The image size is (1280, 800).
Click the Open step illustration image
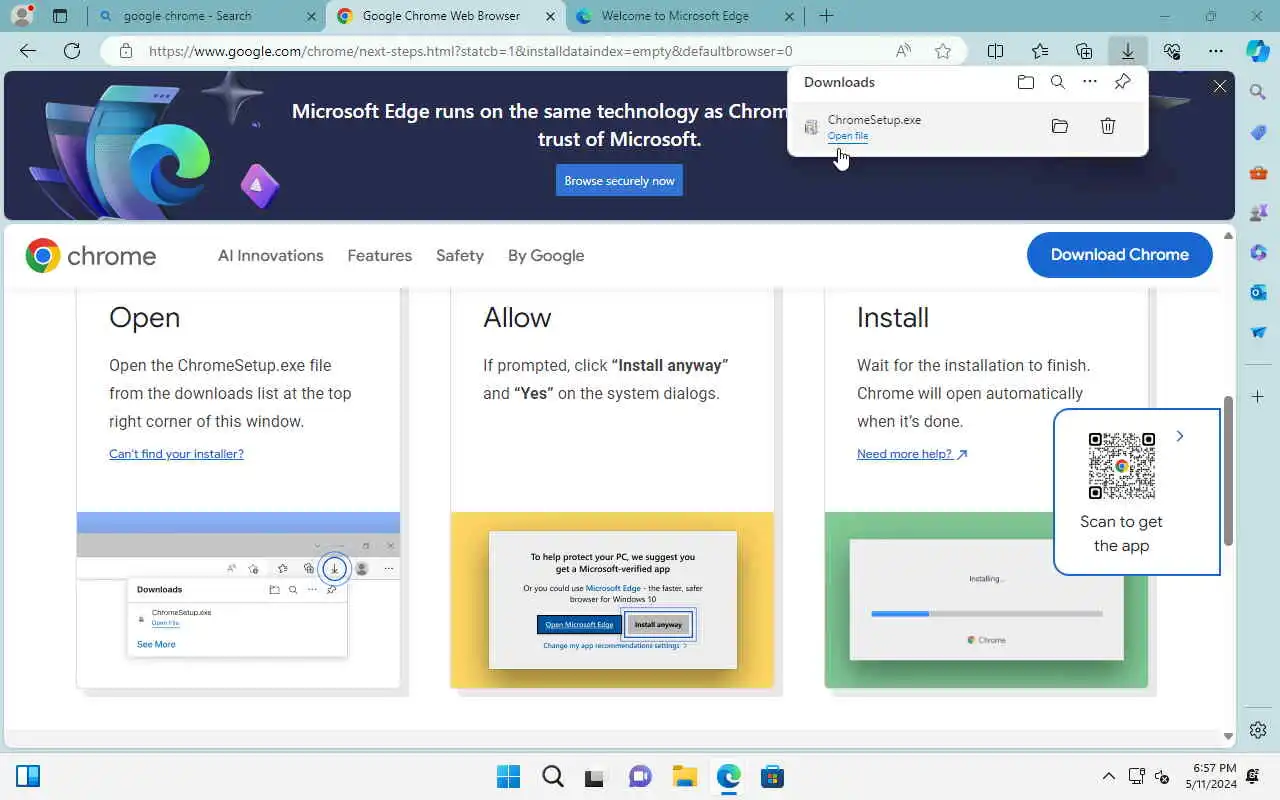[x=238, y=600]
